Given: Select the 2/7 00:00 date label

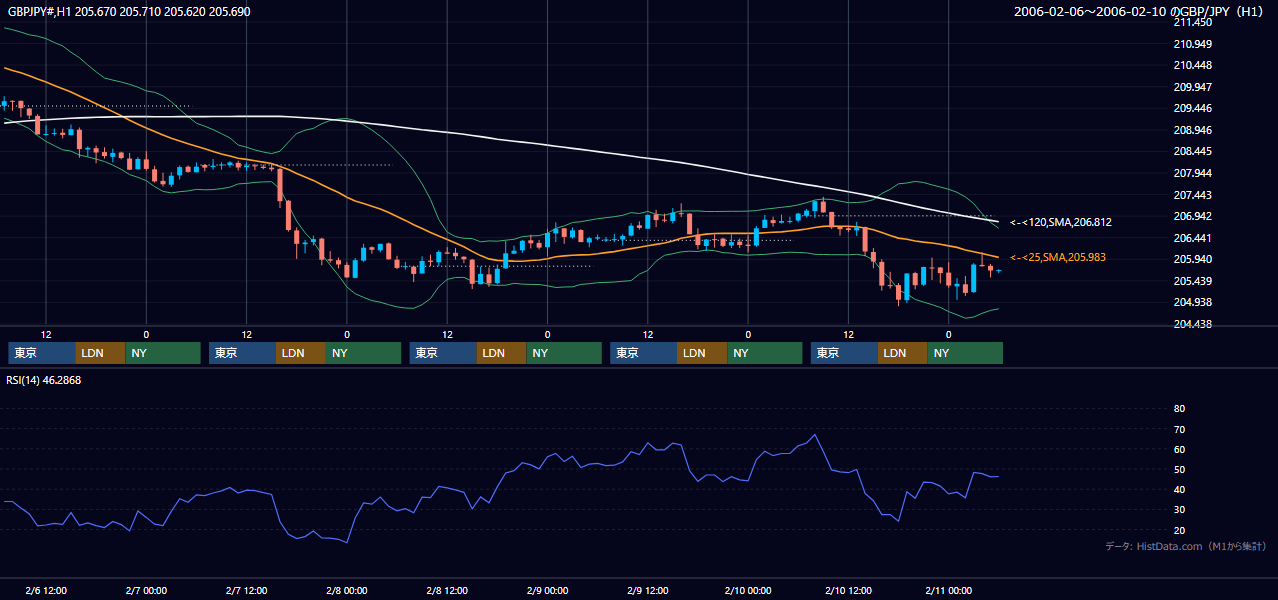Looking at the screenshot, I should 146,590.
